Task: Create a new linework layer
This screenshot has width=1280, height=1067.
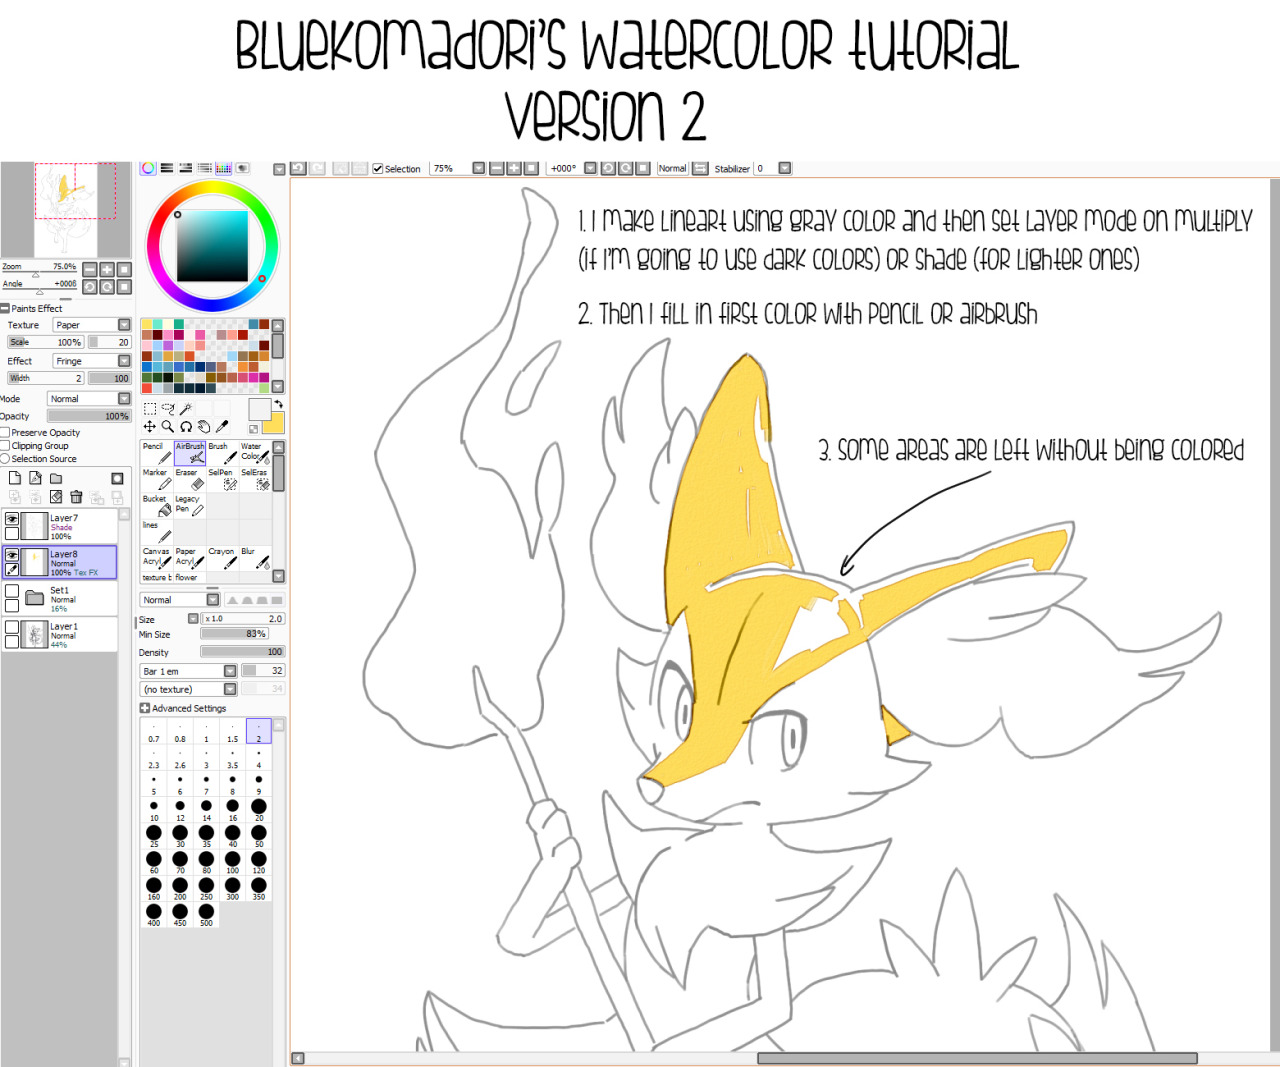Action: click(35, 479)
